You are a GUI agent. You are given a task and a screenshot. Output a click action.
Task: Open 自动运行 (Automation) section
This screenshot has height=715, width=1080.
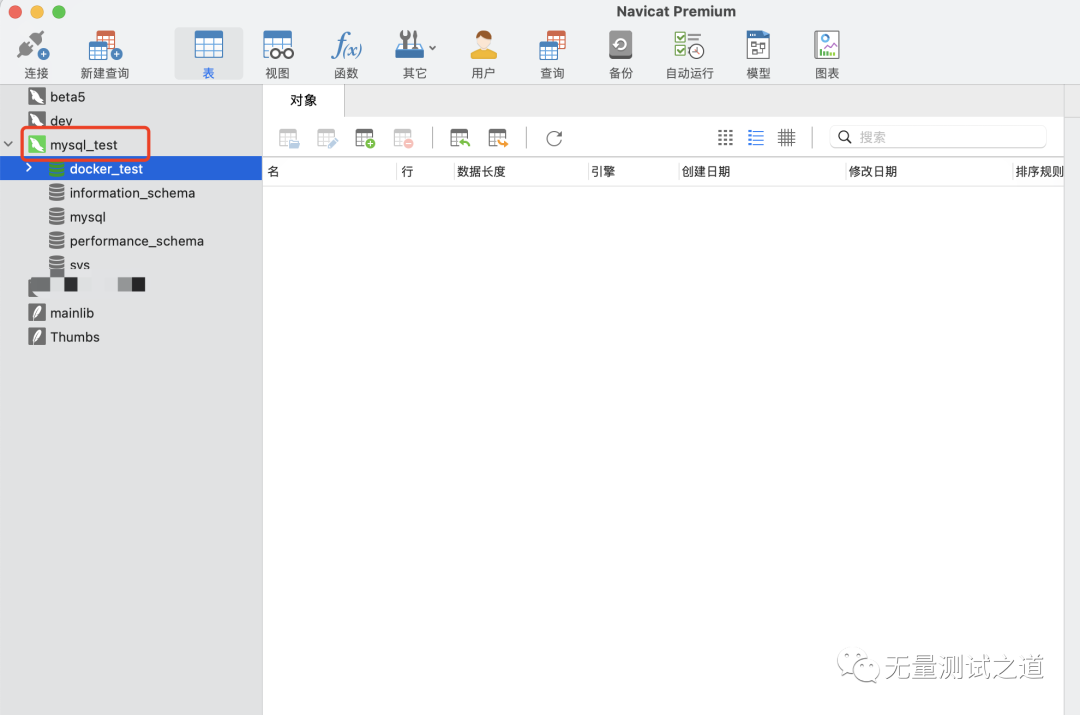coord(689,54)
